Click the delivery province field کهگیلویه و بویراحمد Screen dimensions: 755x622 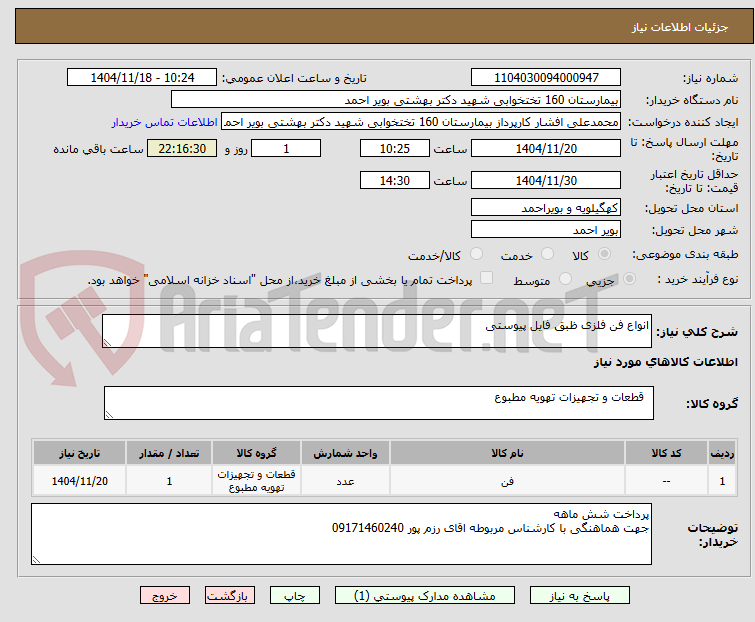click(546, 207)
